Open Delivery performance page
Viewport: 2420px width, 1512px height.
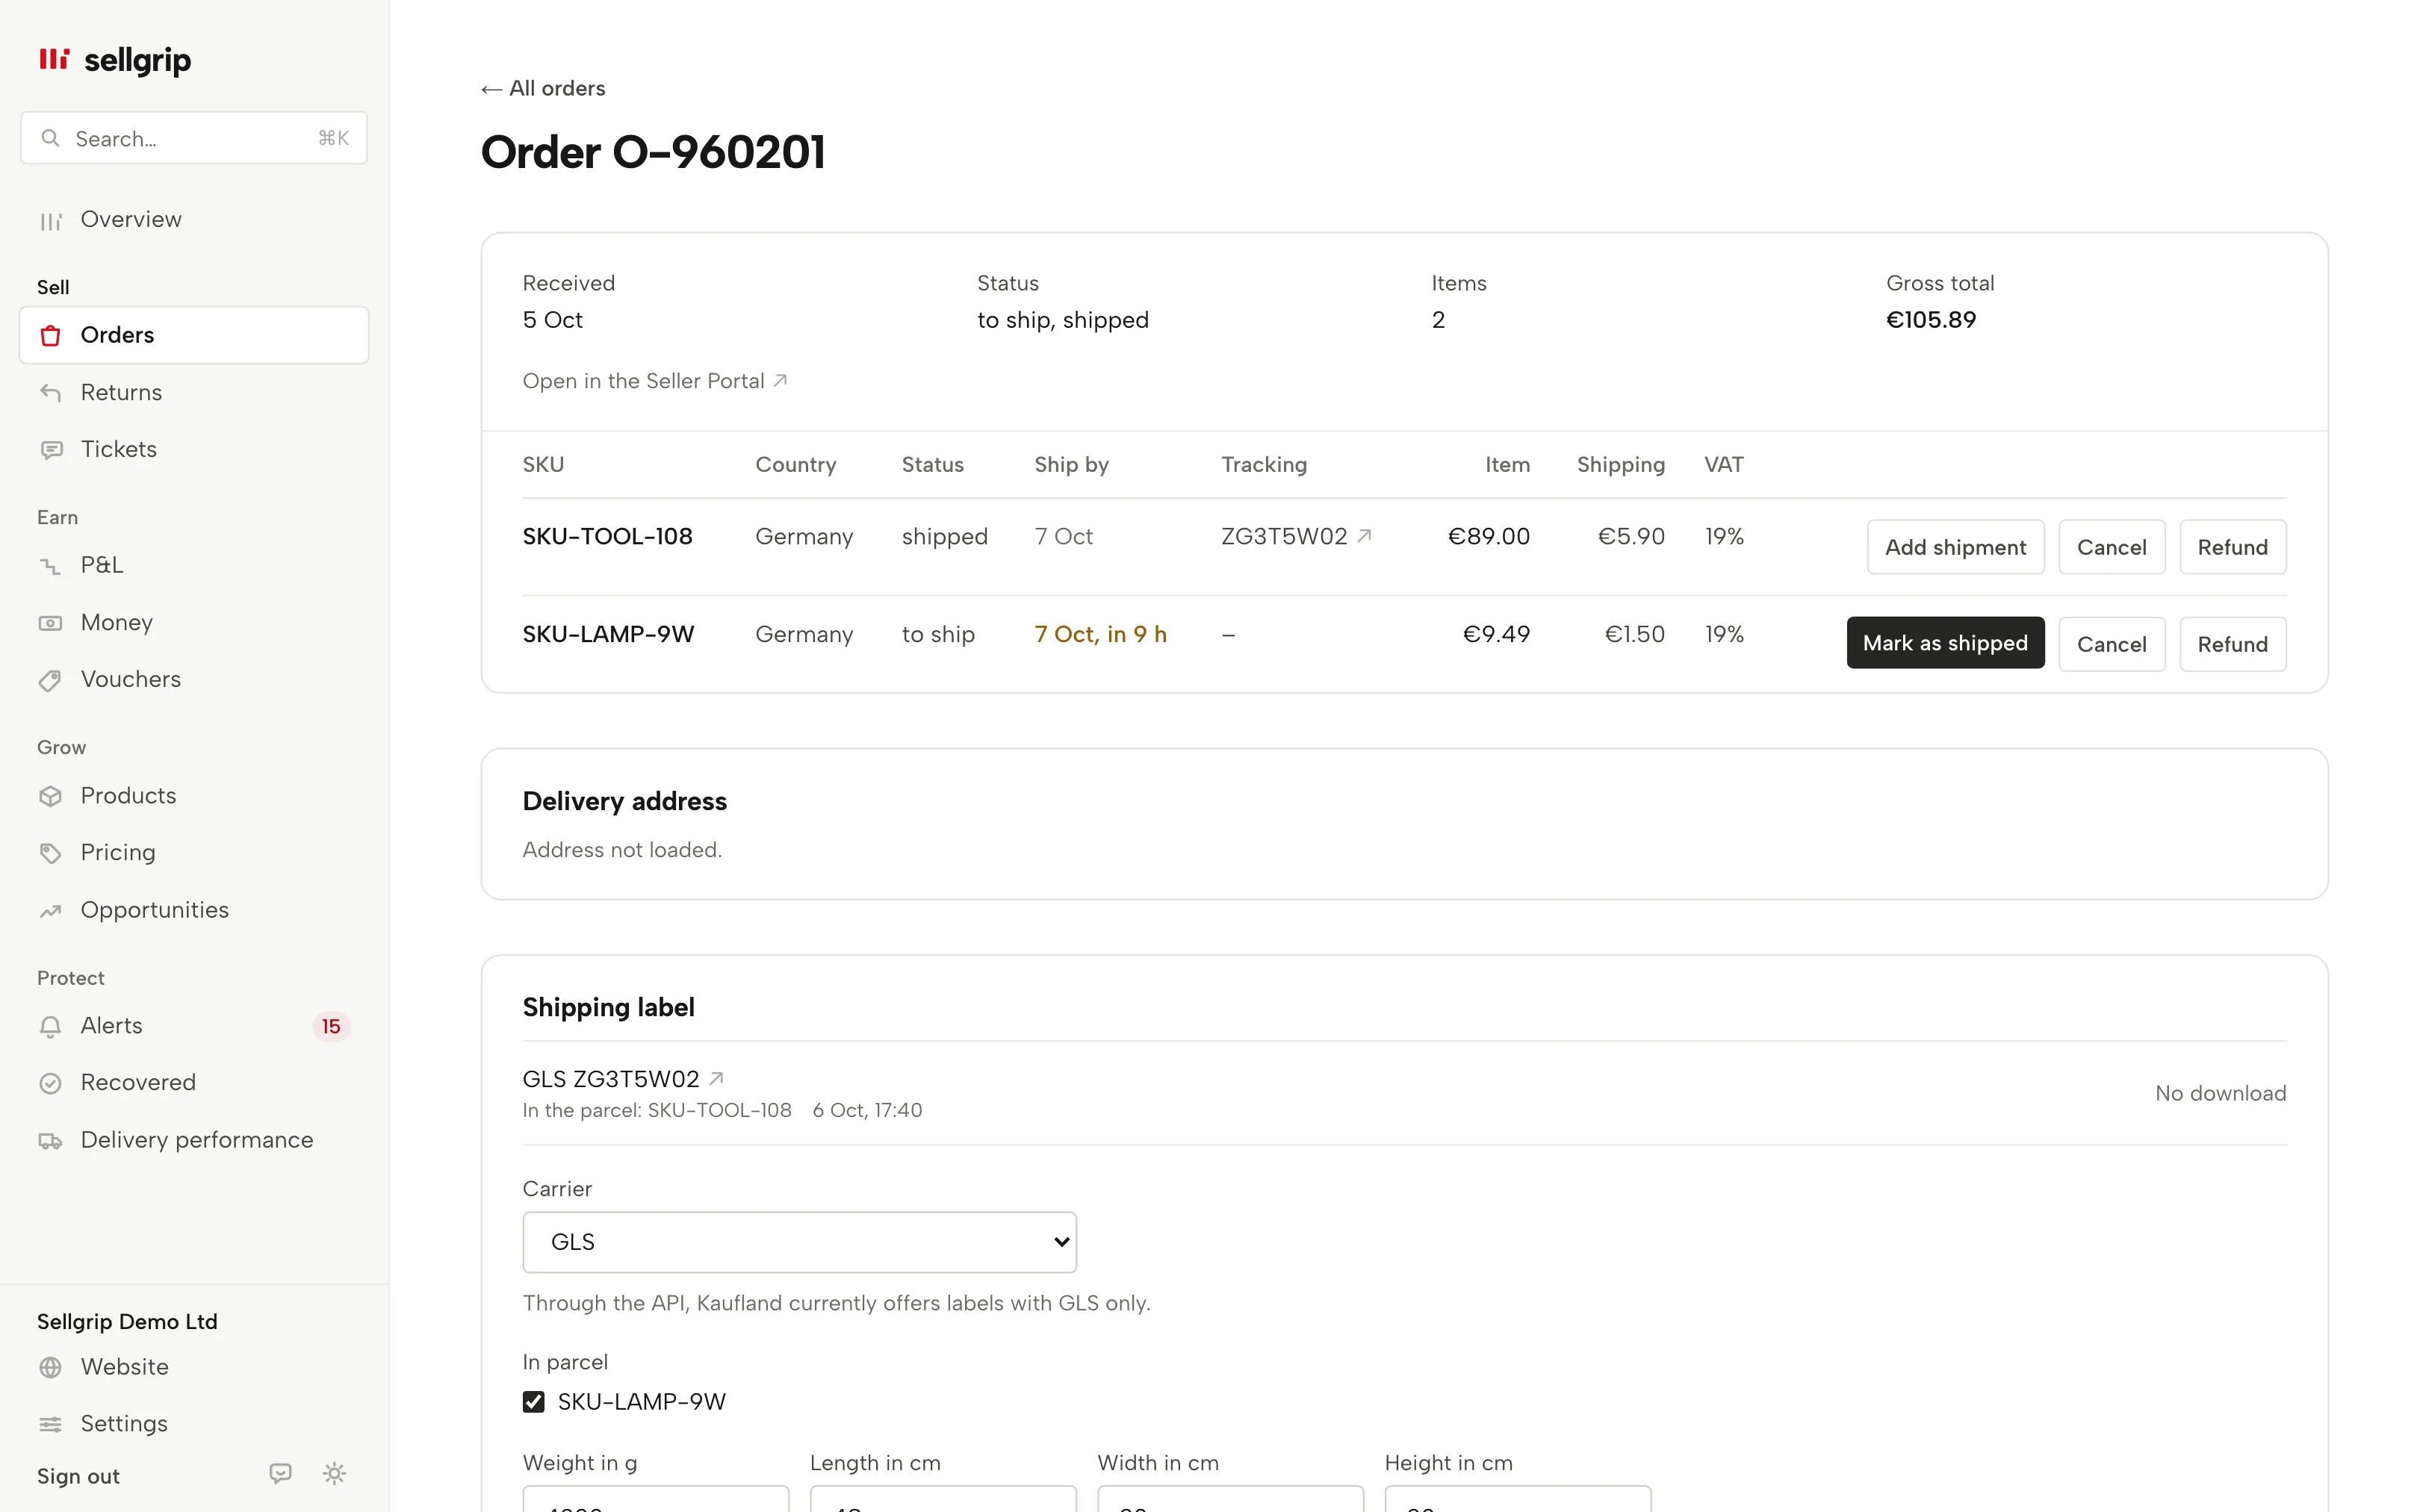point(194,1140)
